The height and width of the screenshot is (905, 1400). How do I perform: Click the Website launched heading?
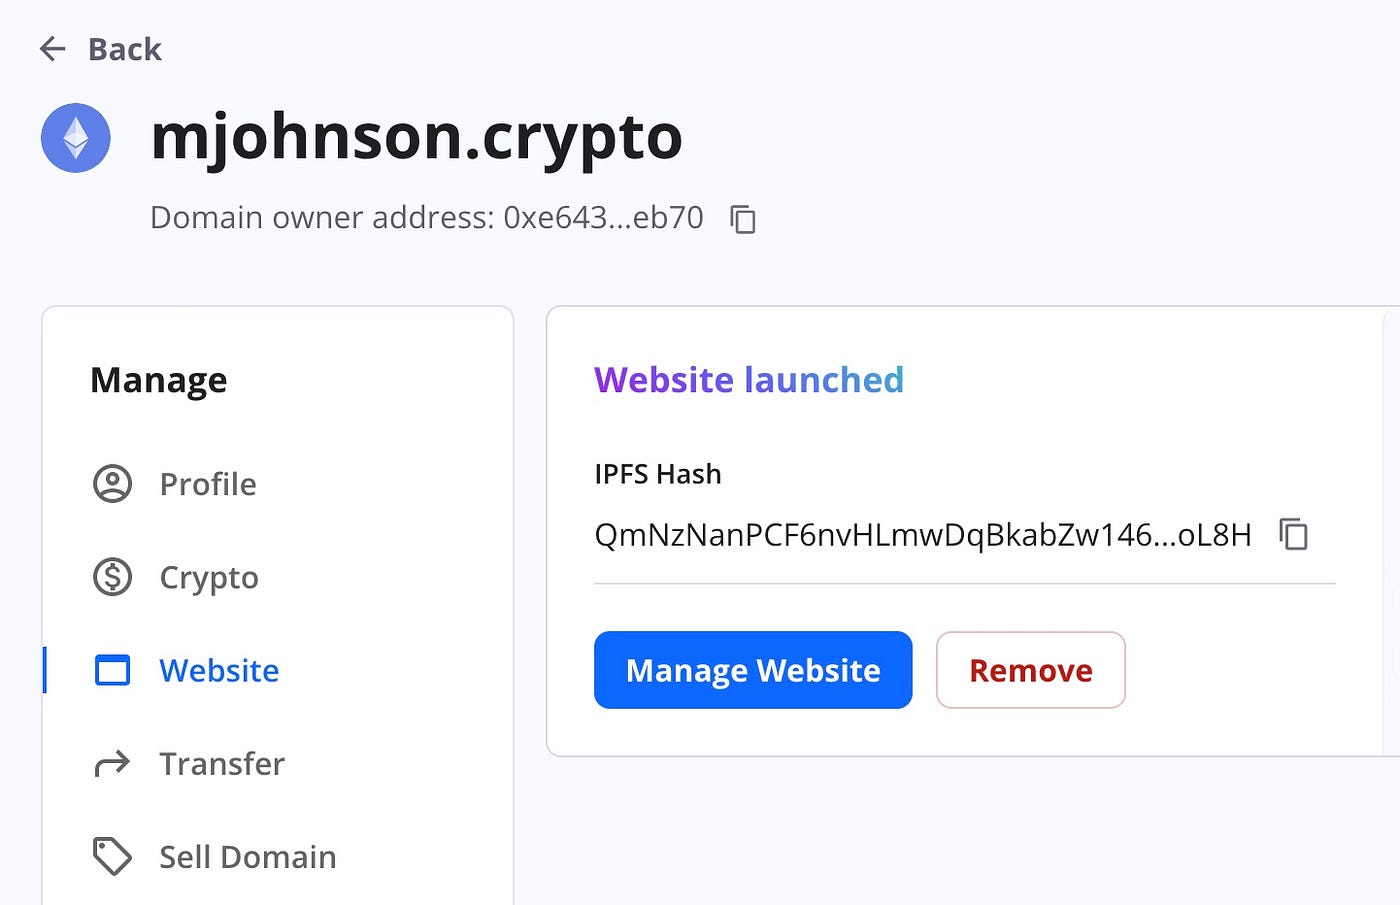(x=748, y=380)
